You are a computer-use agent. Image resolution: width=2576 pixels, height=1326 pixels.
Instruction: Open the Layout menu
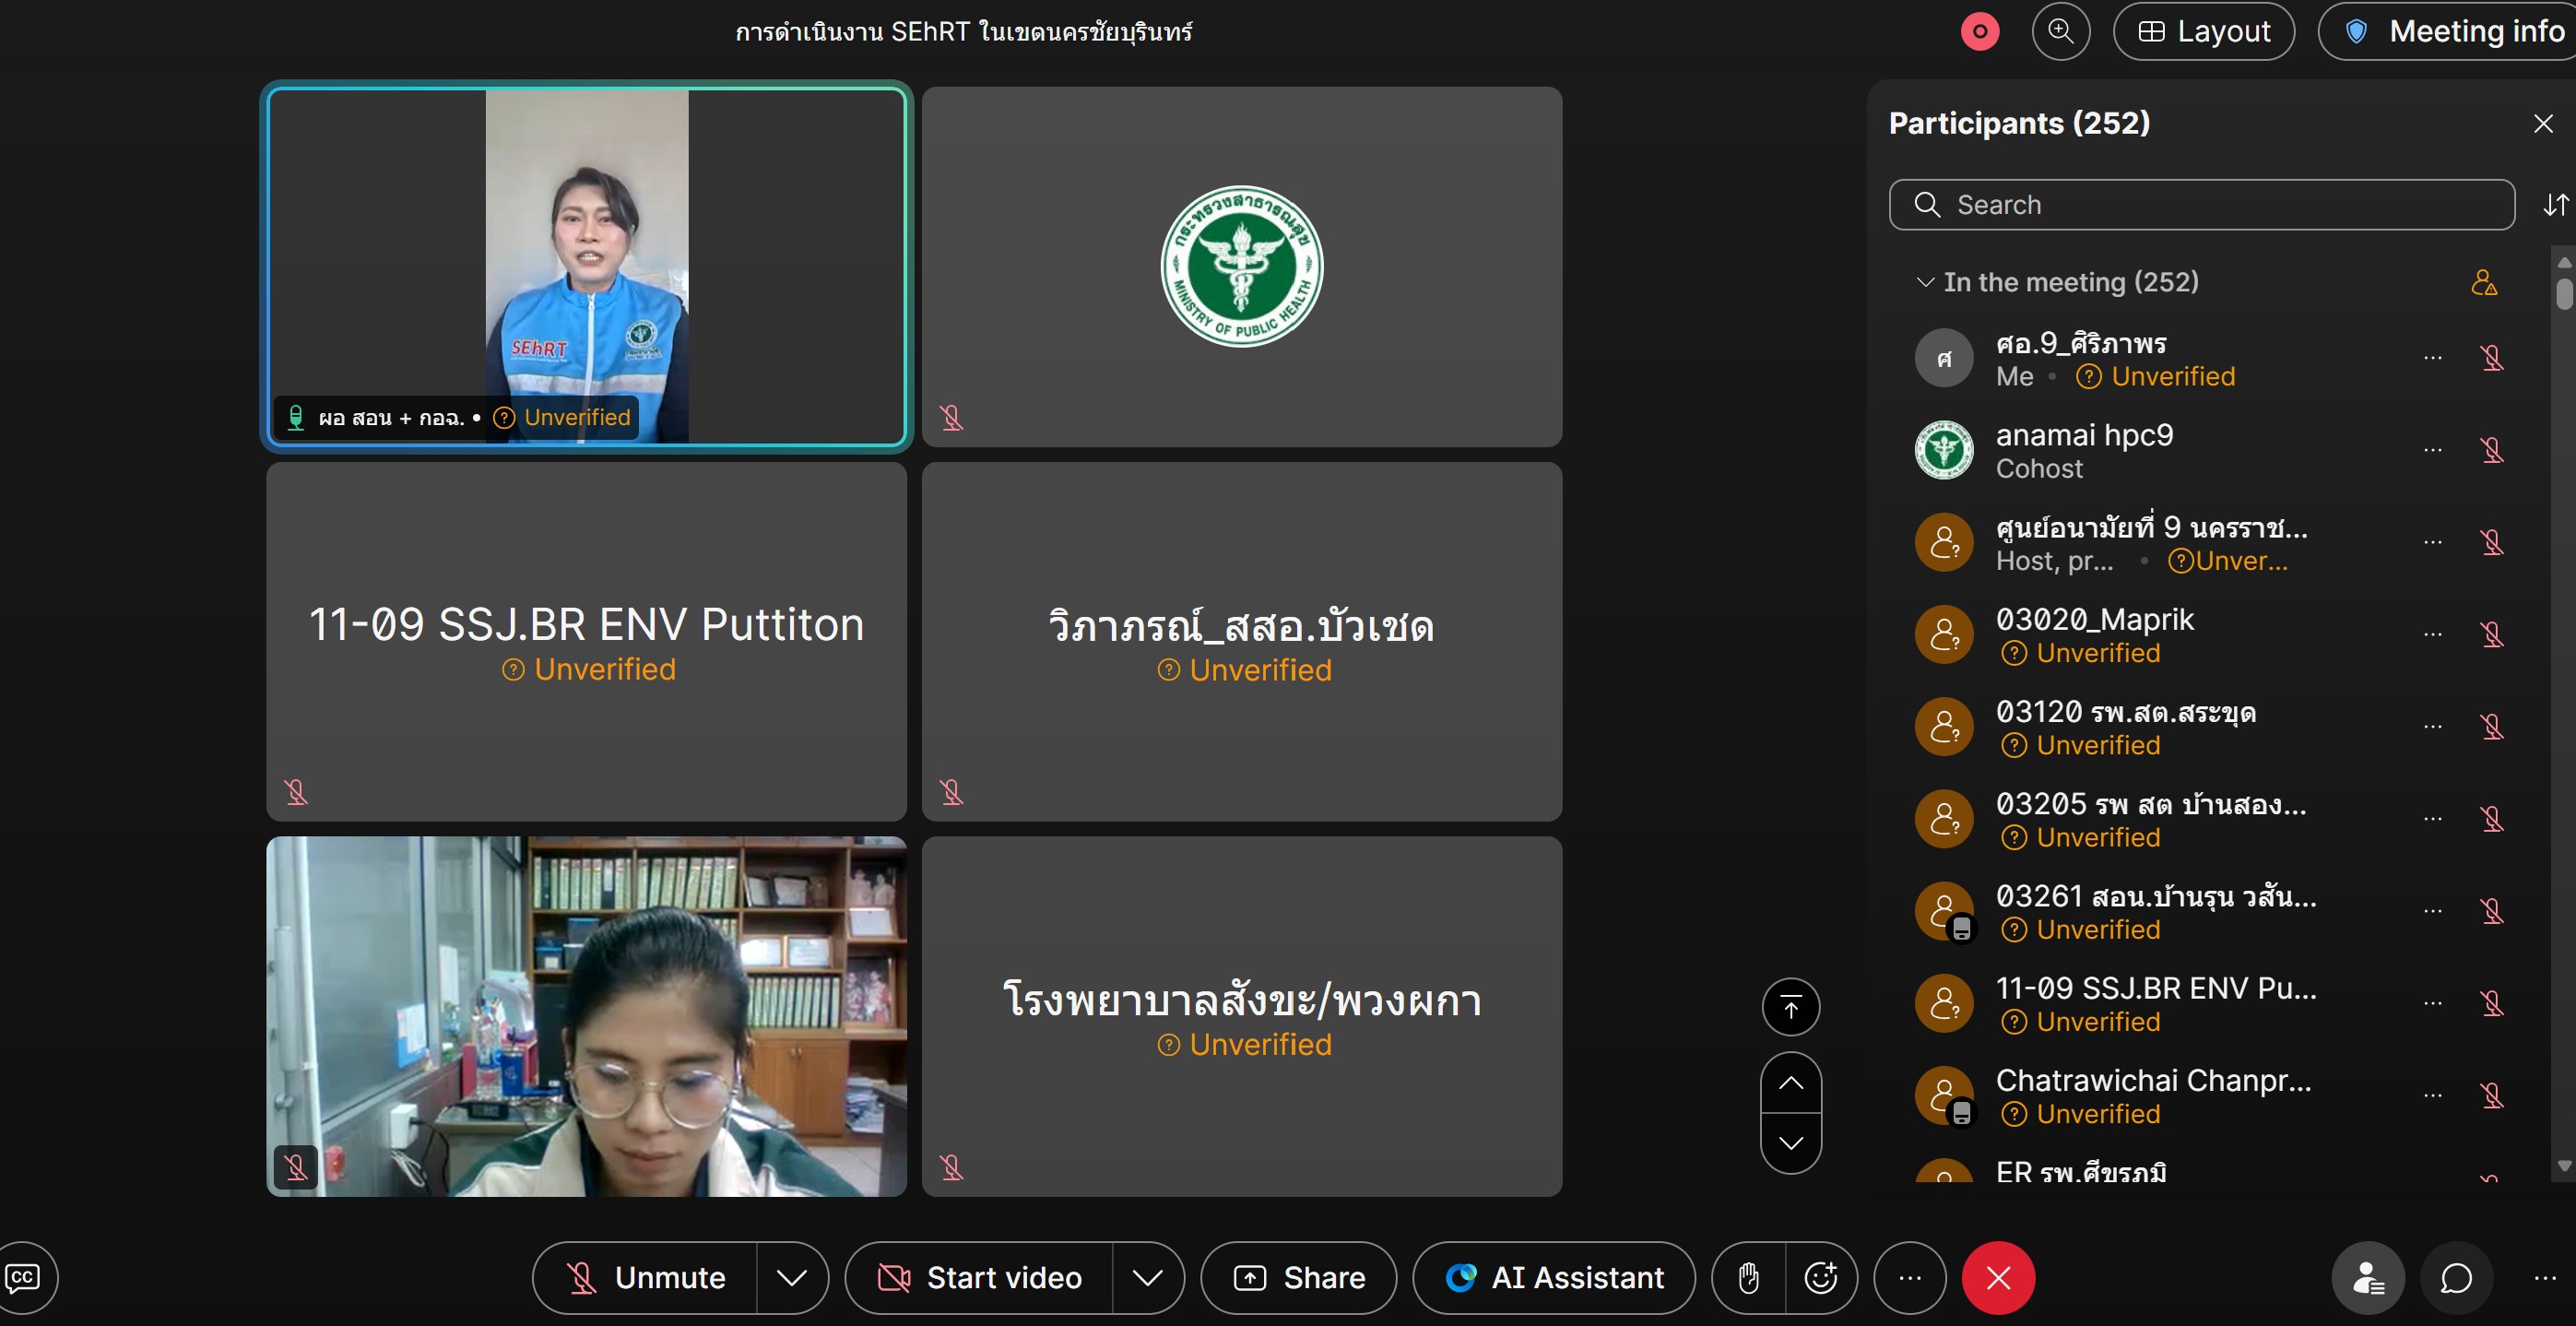pyautogui.click(x=2203, y=31)
